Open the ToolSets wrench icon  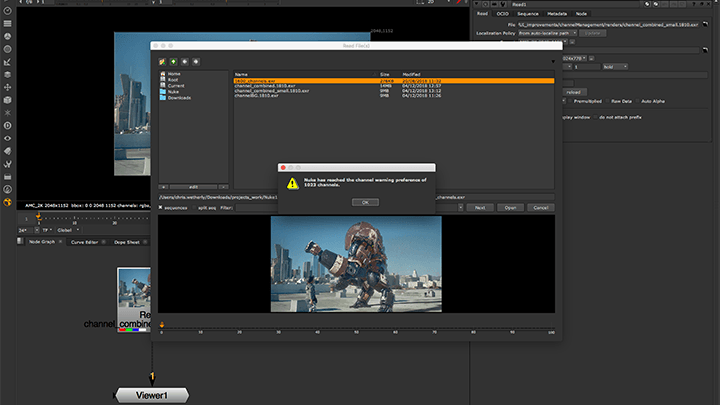pyautogui.click(x=7, y=164)
